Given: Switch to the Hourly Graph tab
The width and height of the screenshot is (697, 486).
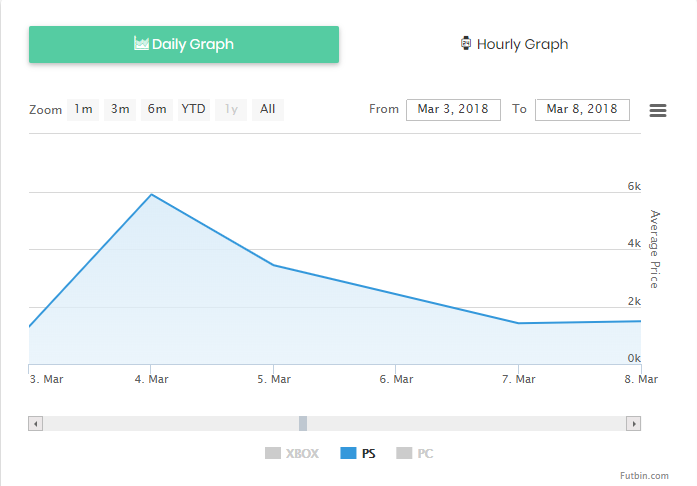Looking at the screenshot, I should pyautogui.click(x=514, y=44).
